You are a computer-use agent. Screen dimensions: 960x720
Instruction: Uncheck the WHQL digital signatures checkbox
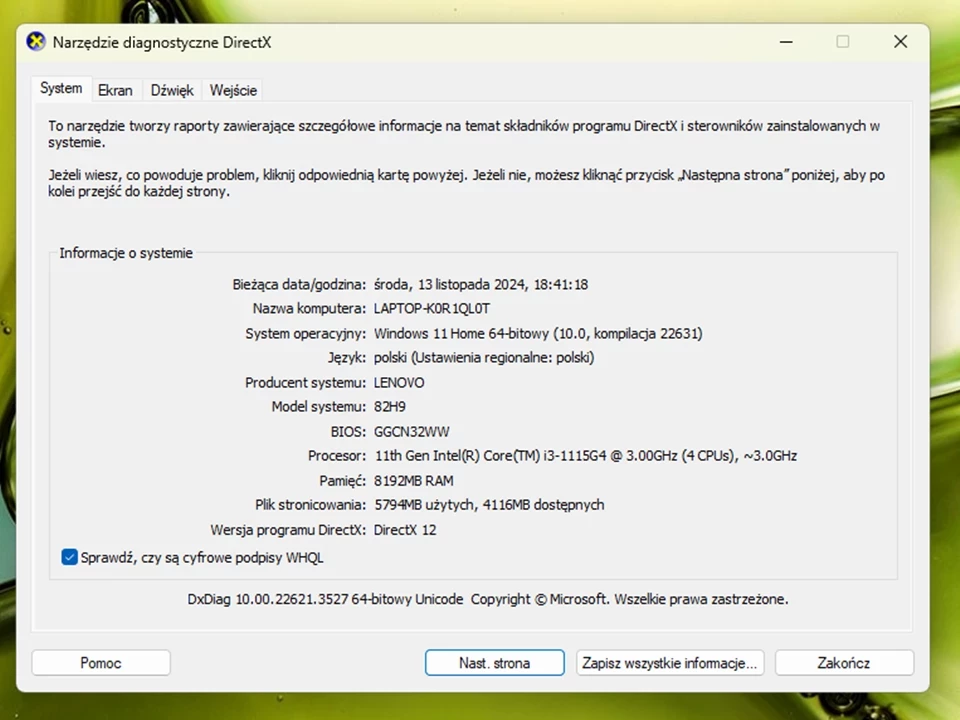pyautogui.click(x=69, y=557)
